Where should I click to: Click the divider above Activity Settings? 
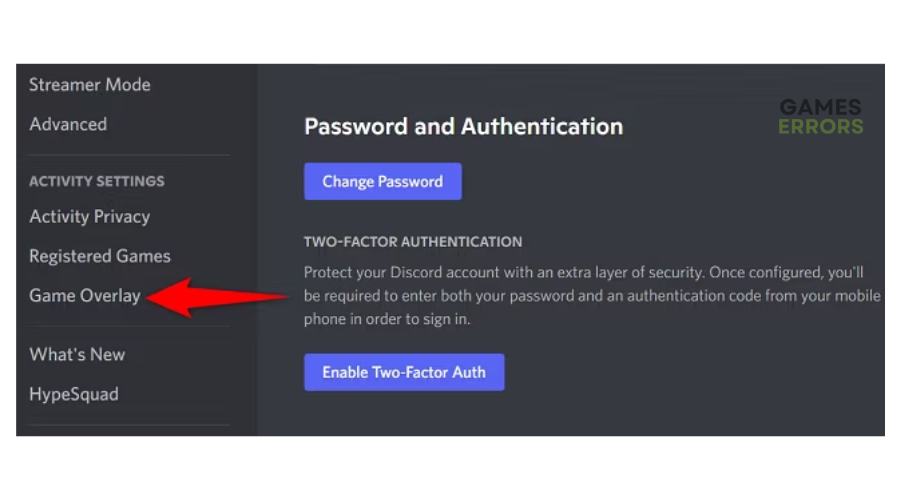[x=129, y=155]
